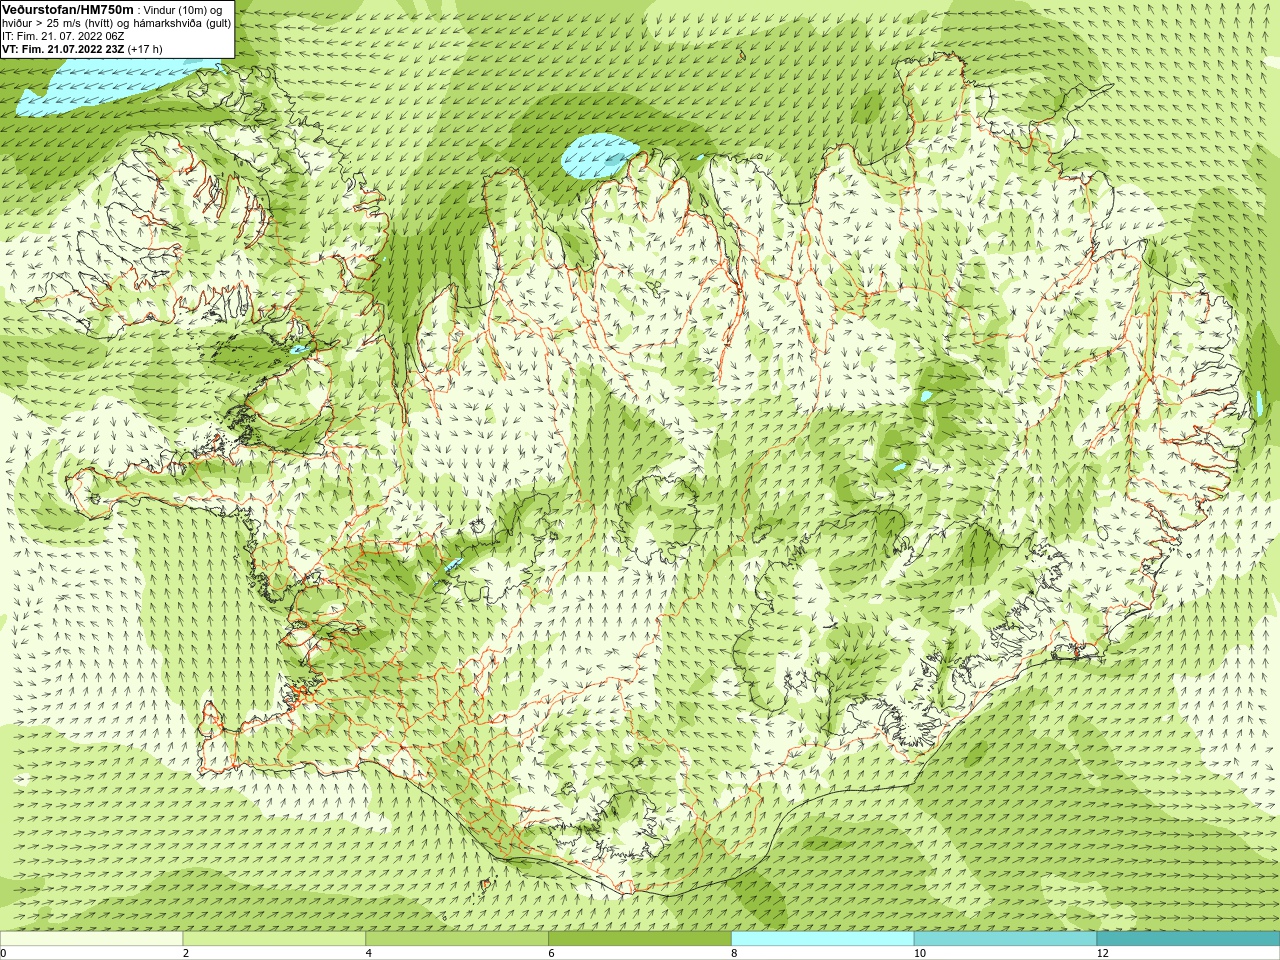Click the legend scale label '6'
1280x960 pixels.
pos(551,953)
